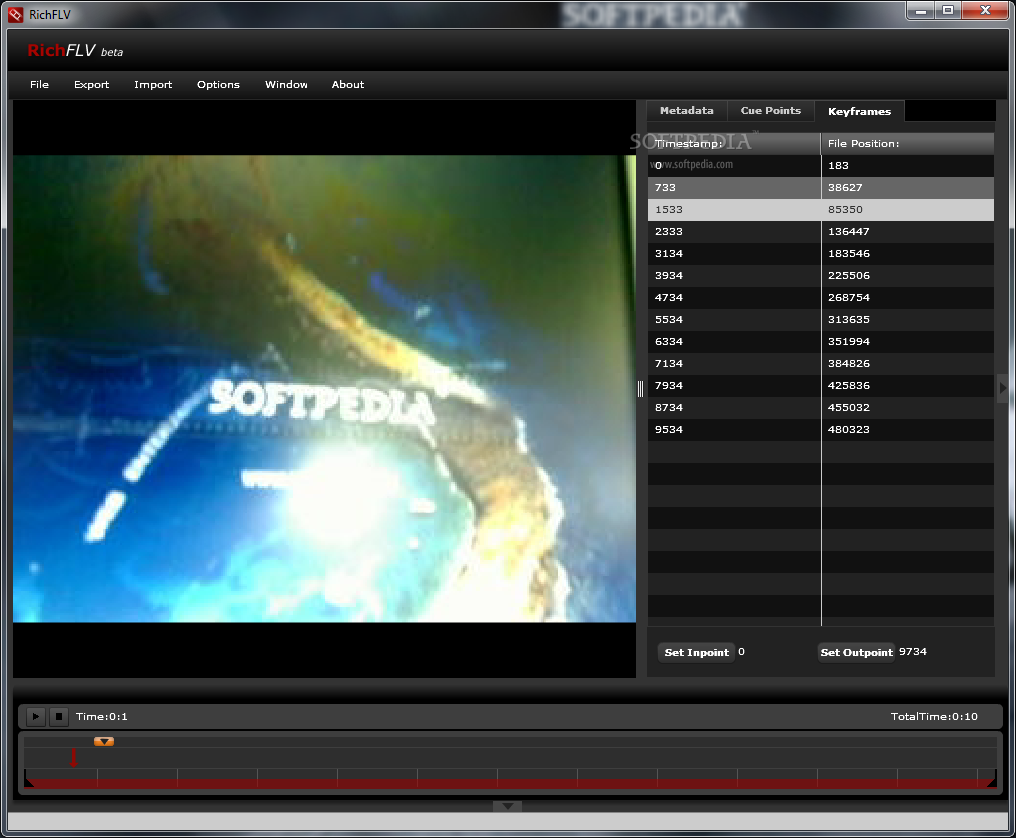Select keyframe row with timestamp 1533

coord(821,209)
